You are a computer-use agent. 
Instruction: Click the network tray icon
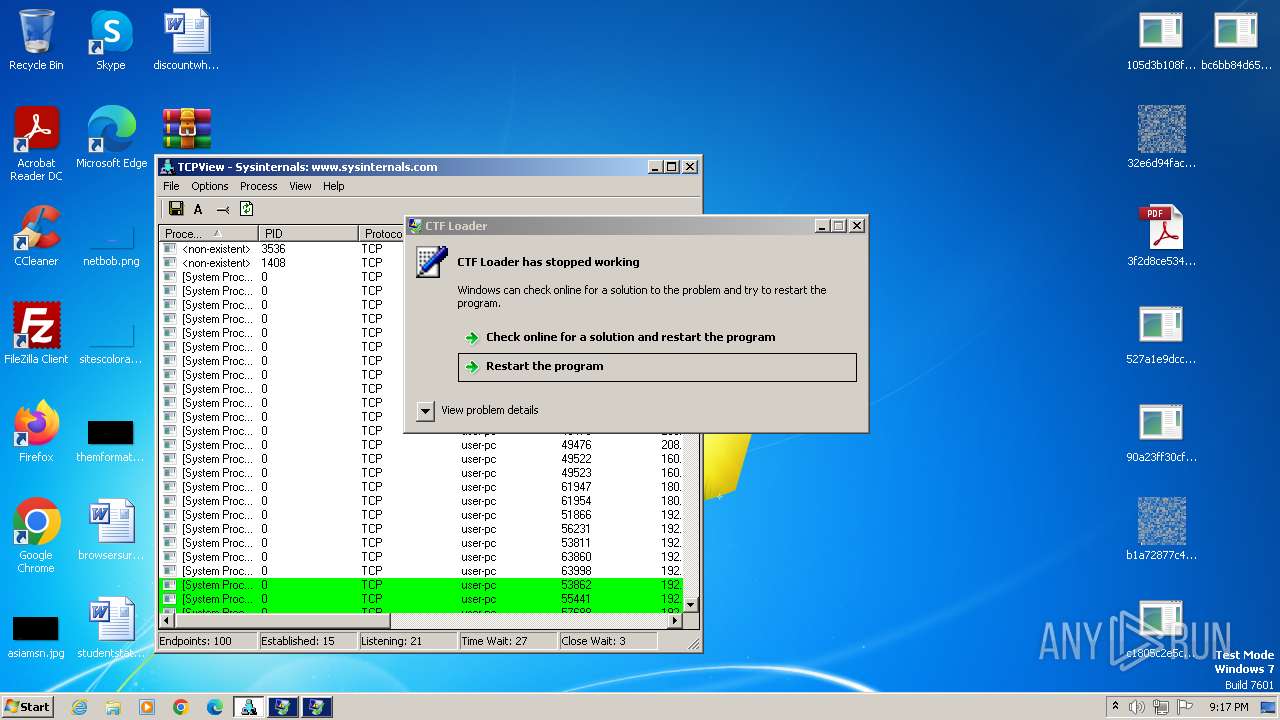click(1161, 707)
